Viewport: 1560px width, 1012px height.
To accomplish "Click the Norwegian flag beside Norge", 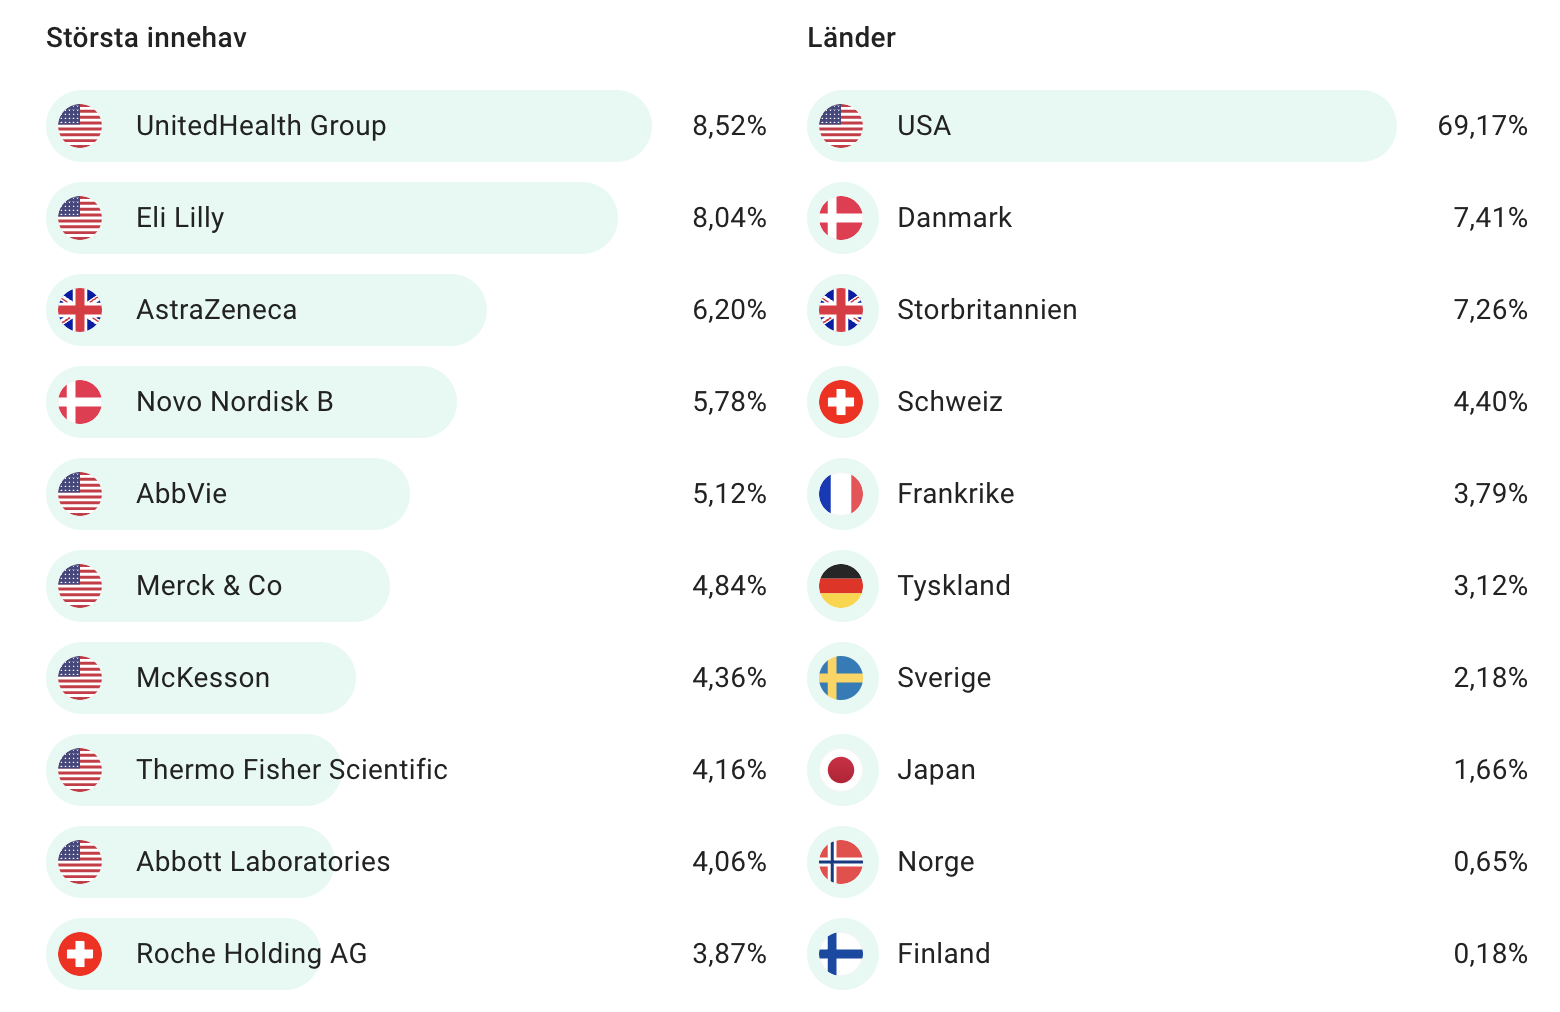I will 841,862.
